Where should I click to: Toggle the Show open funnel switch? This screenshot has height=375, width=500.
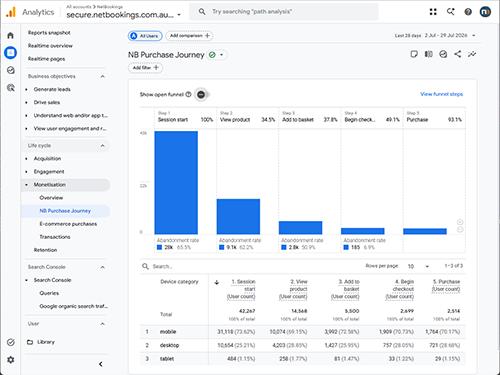[x=202, y=95]
